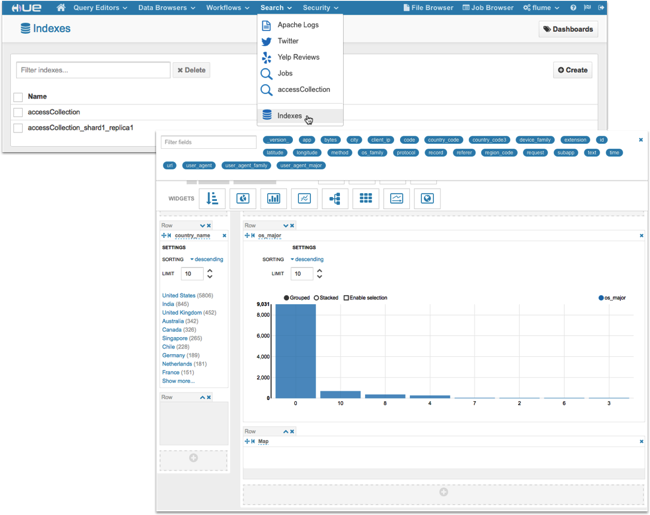This screenshot has width=650, height=515.
Task: Remove the os_major widget
Action: pos(641,236)
